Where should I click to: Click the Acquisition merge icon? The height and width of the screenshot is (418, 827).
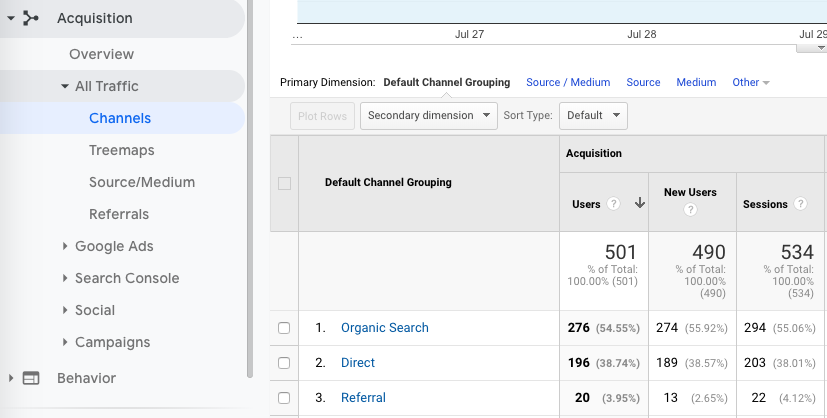[31, 18]
